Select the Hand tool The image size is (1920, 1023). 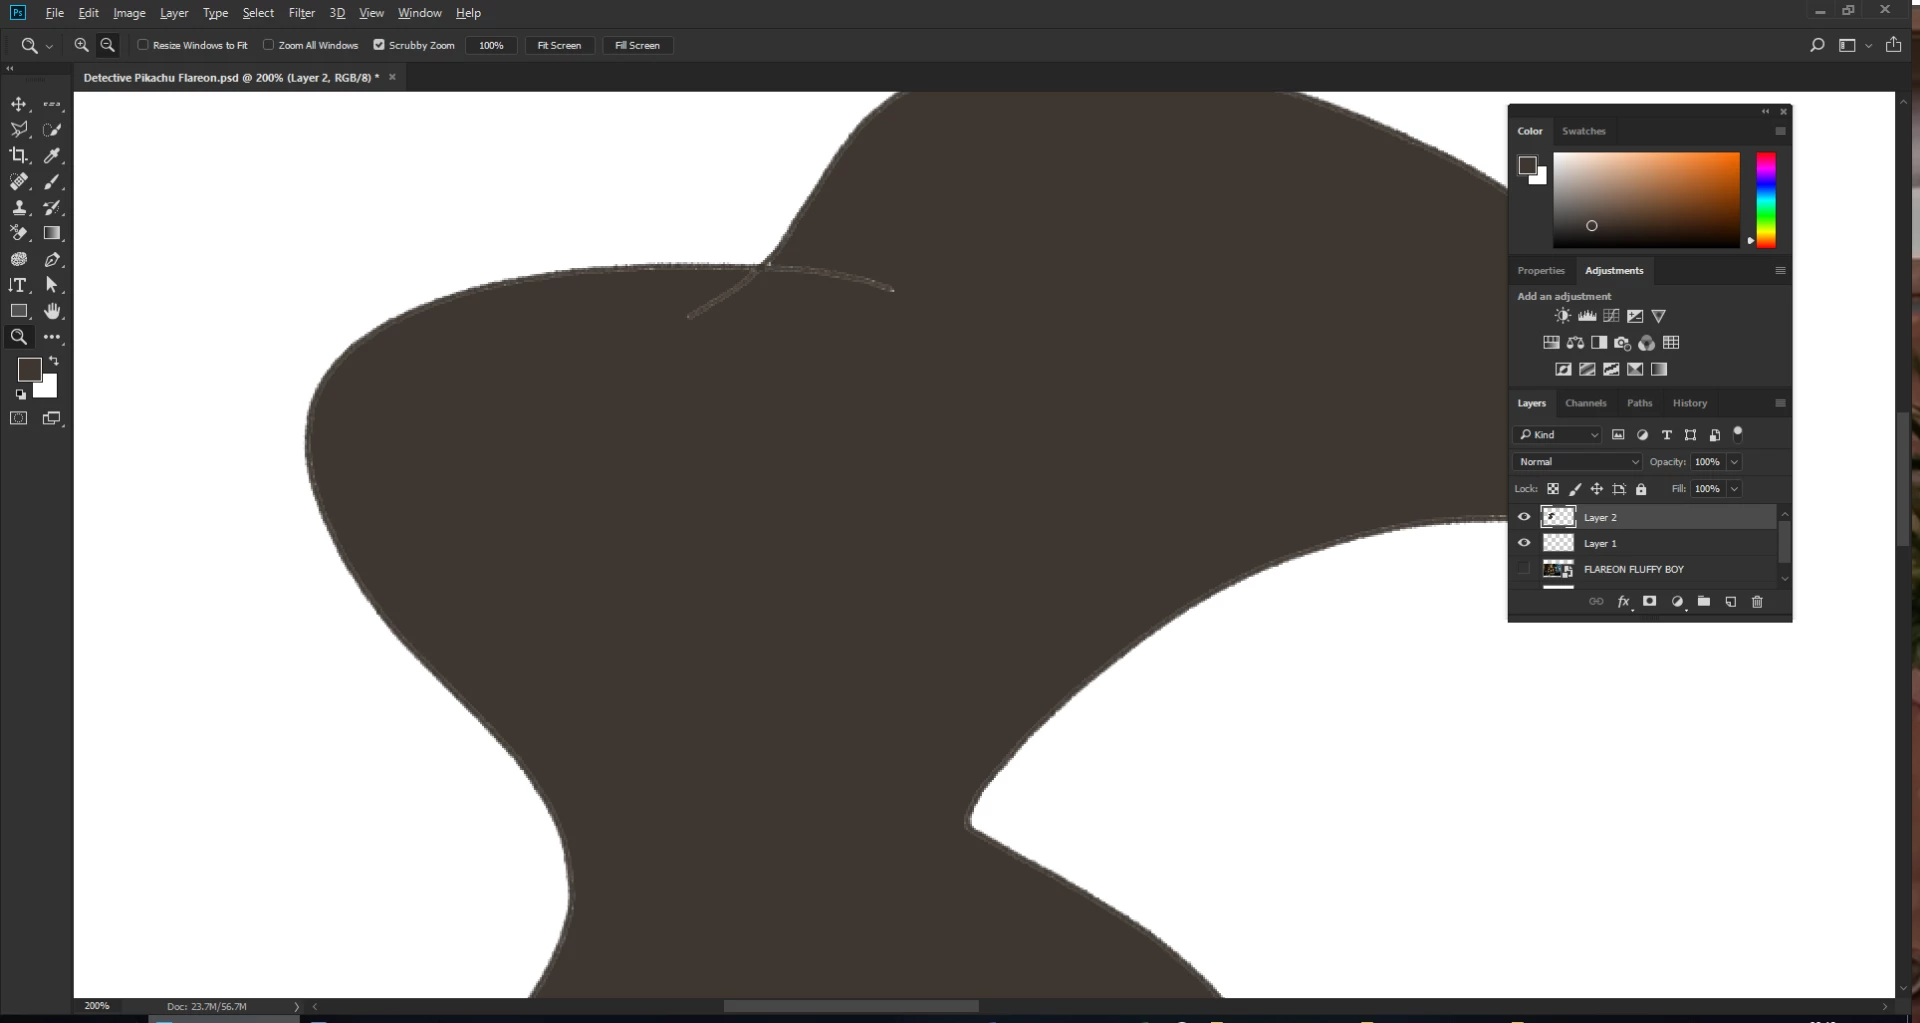pyautogui.click(x=52, y=311)
